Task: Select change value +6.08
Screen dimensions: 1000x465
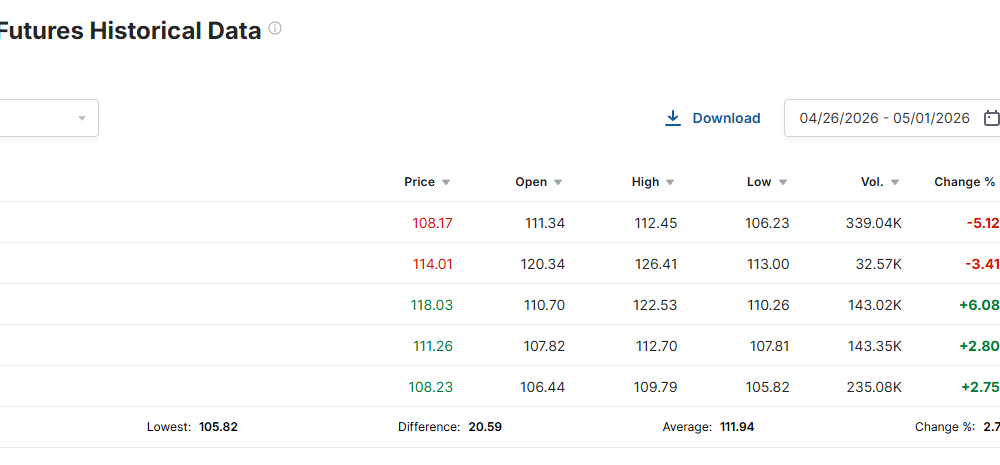Action: click(x=978, y=305)
